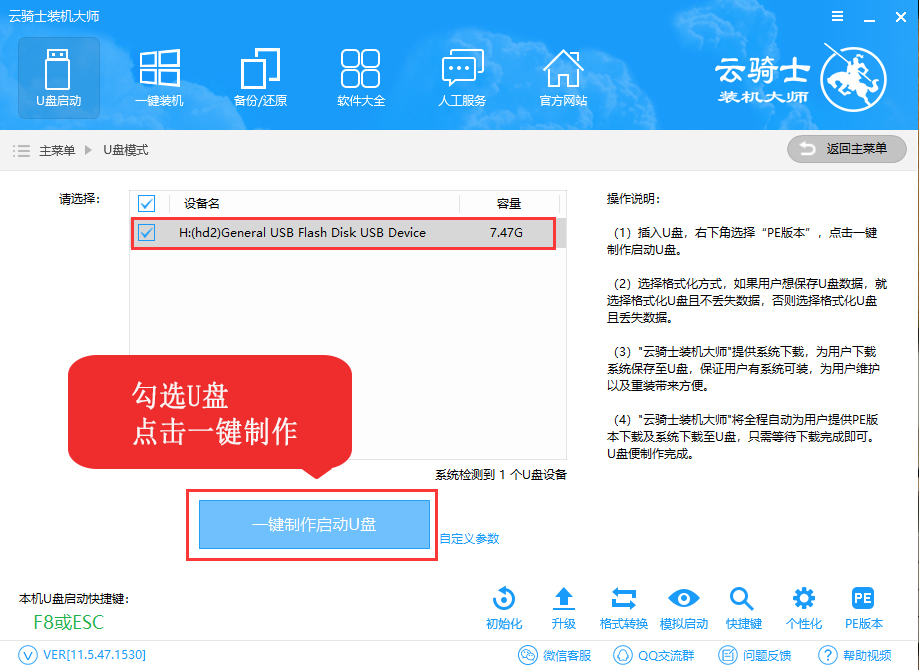Viewport: 919px width, 670px height.
Task: Visit the 官方网站 official site
Action: click(x=563, y=78)
